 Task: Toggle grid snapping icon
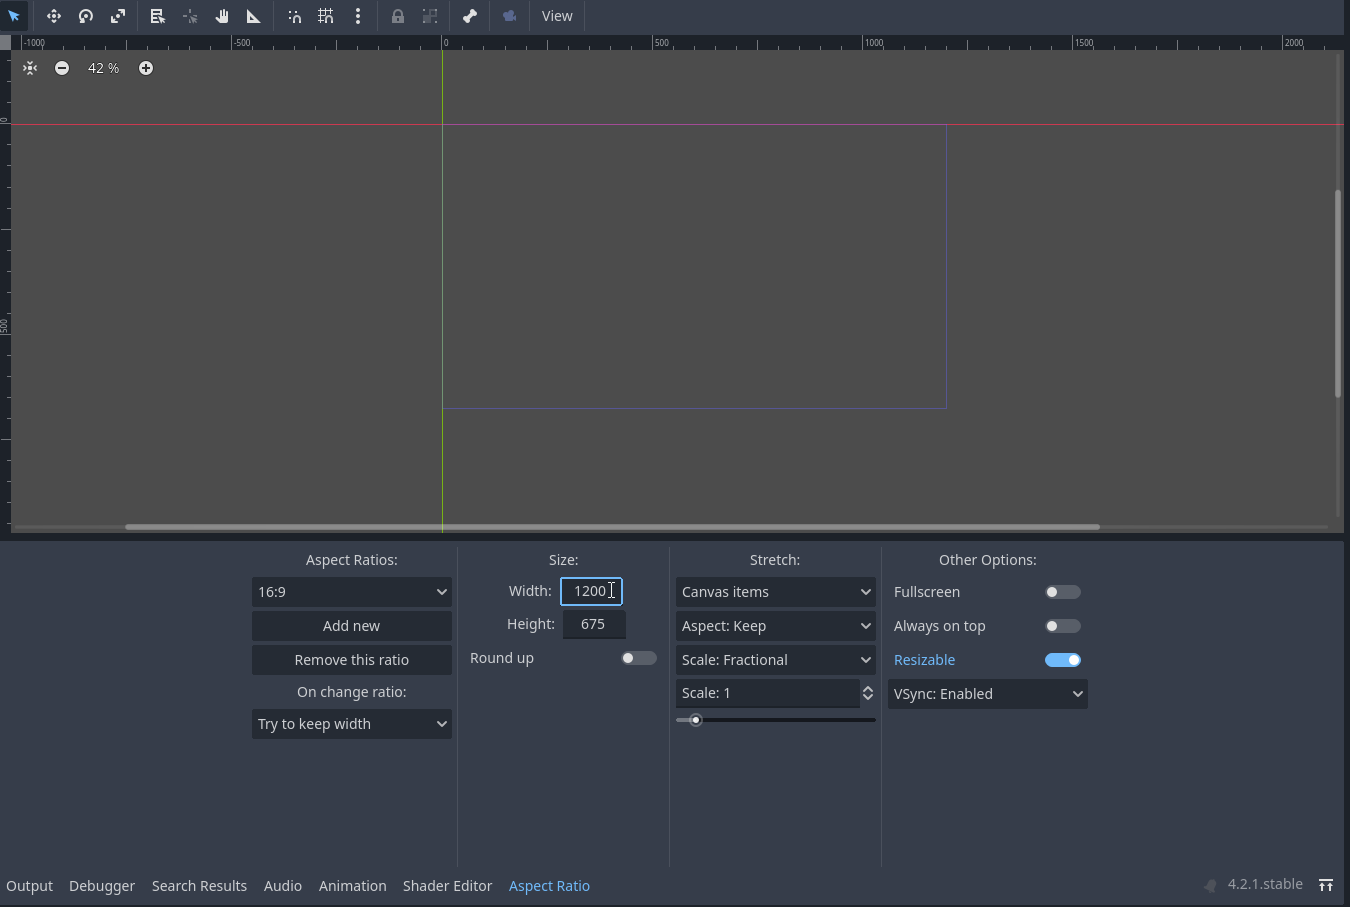pyautogui.click(x=326, y=16)
